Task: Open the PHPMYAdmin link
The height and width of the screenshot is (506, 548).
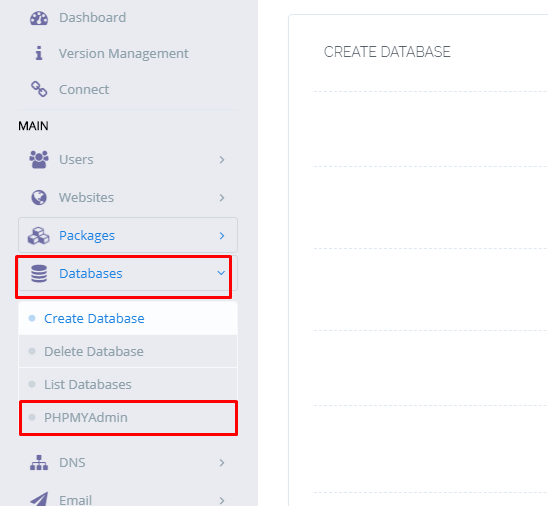Action: click(x=128, y=417)
